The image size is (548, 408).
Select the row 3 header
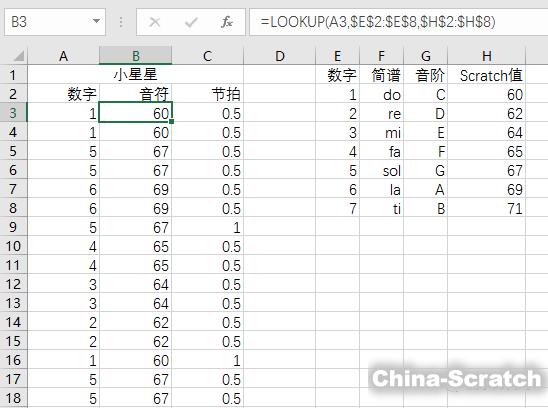[x=13, y=113]
